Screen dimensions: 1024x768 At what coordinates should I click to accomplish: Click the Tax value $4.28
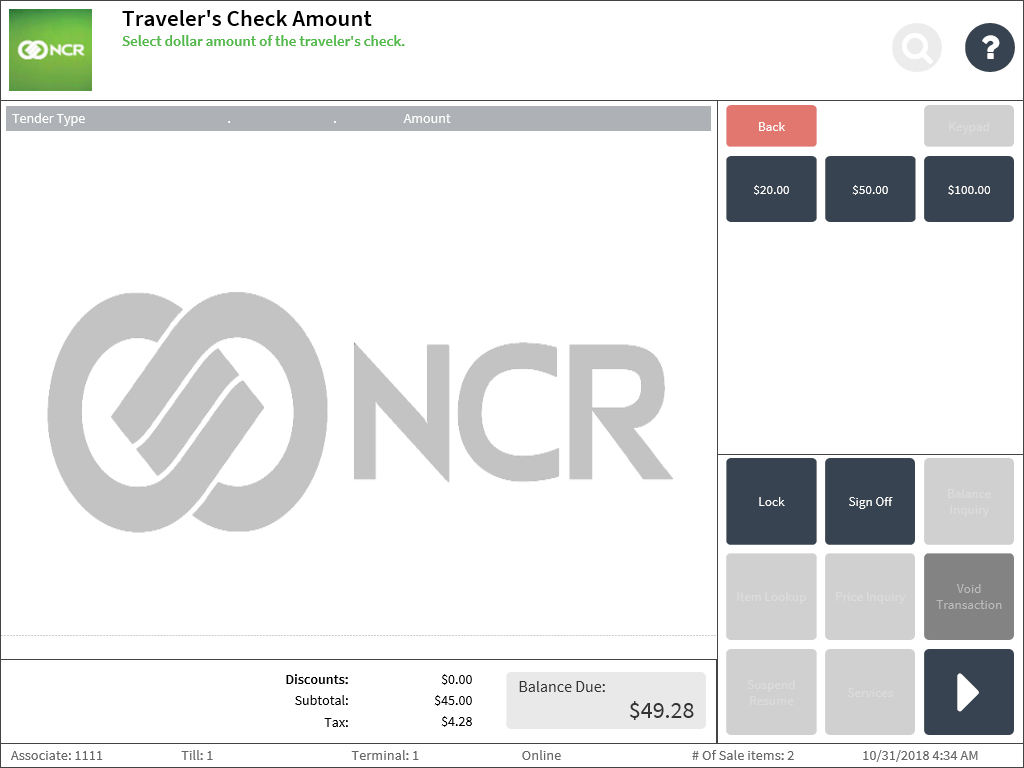click(x=456, y=722)
